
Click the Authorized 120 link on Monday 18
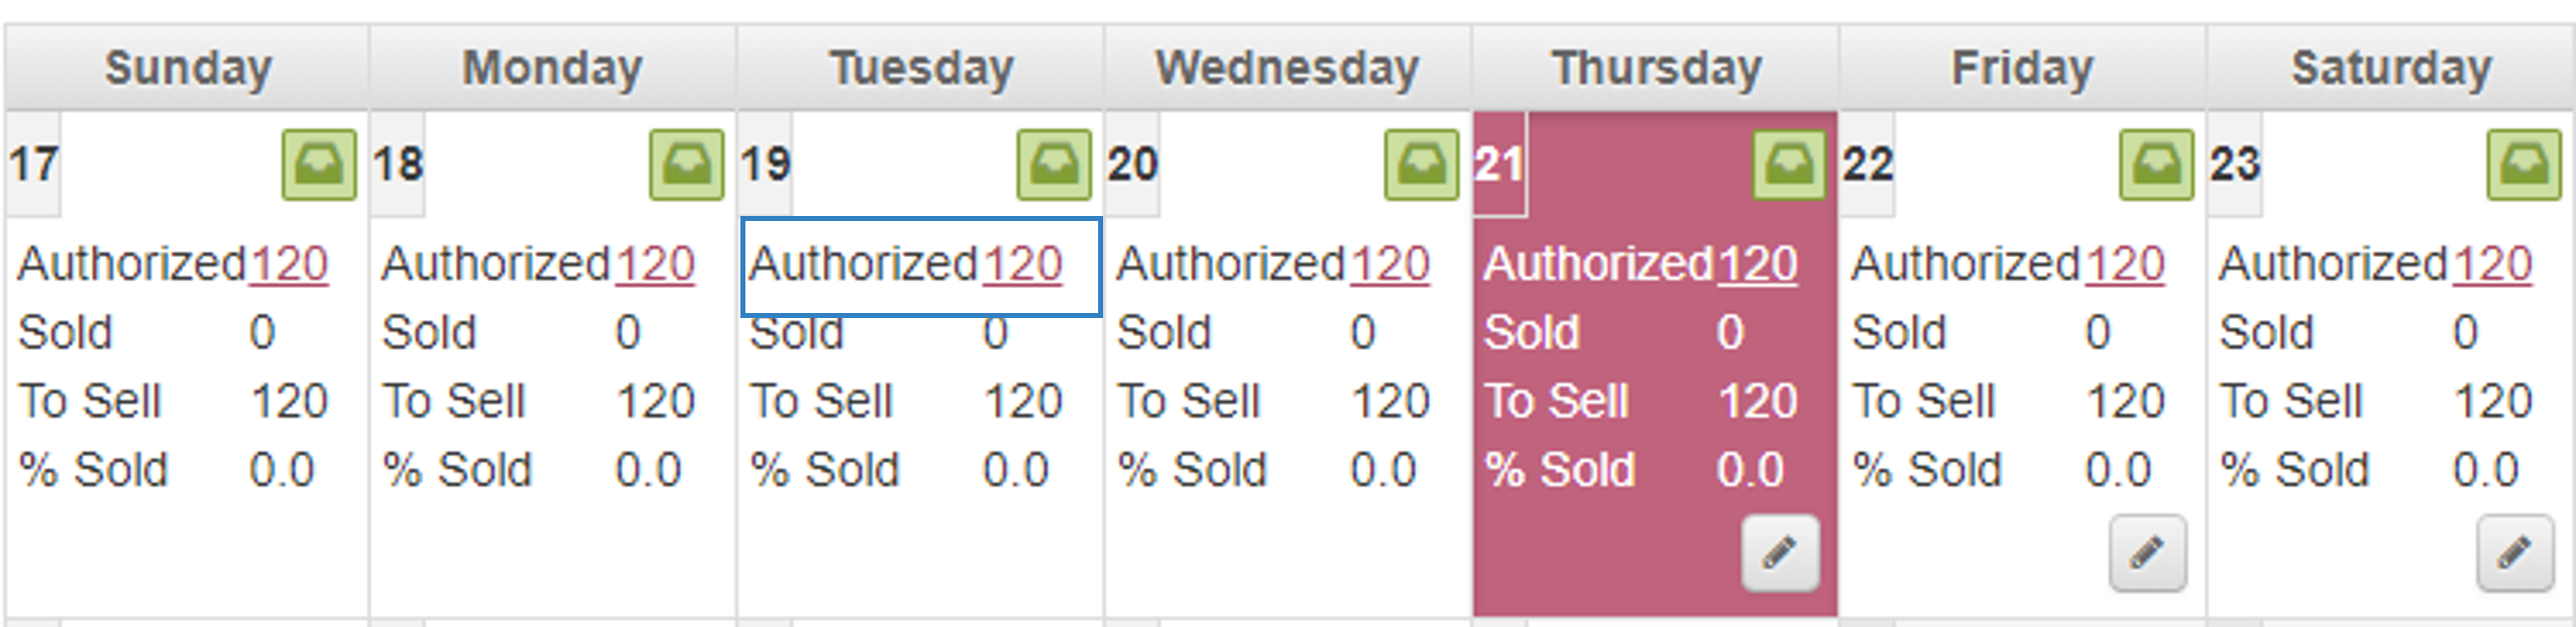(655, 265)
